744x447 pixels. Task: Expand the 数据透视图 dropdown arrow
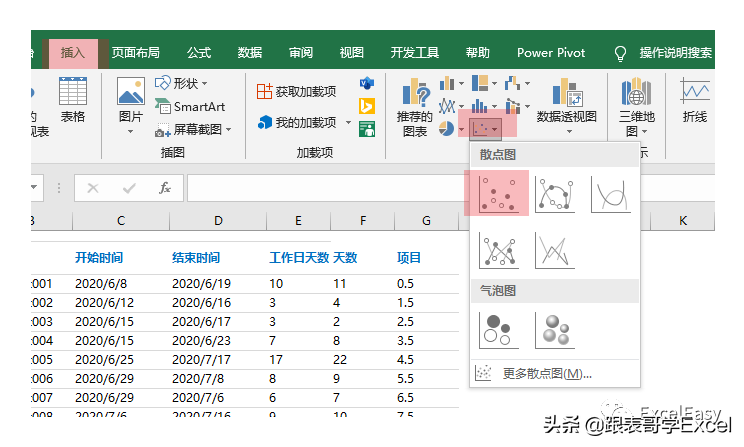(x=569, y=131)
